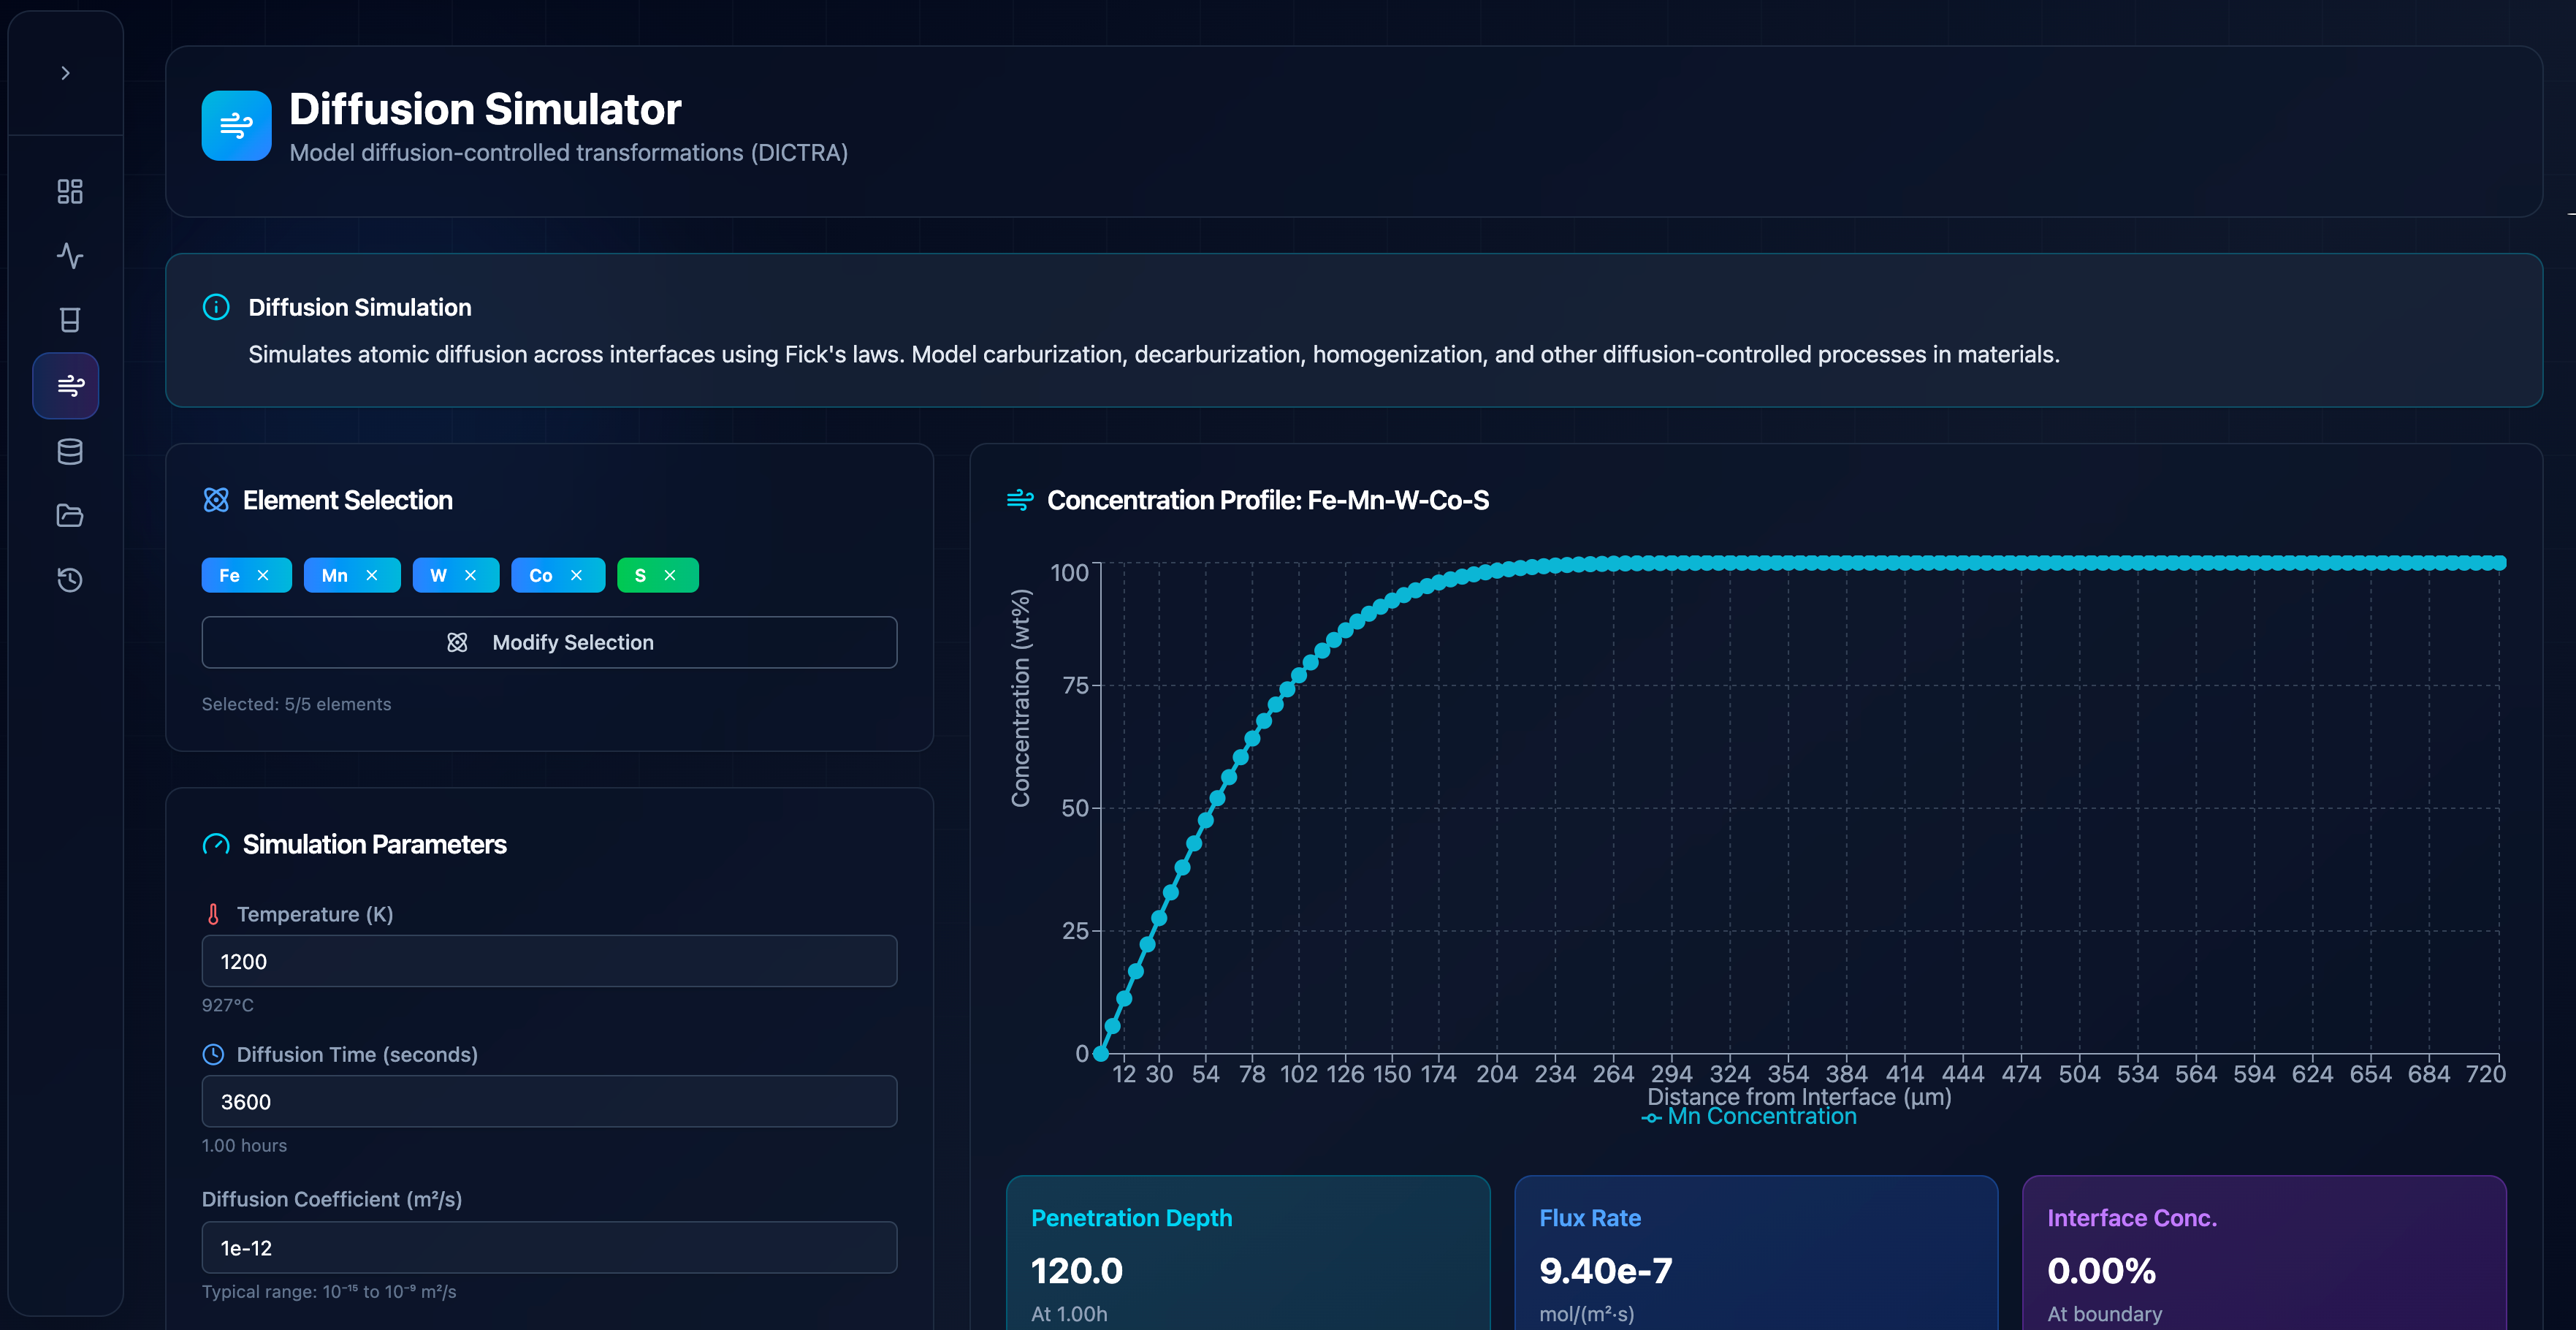Screen dimensions: 2576x1330
Task: Remove the Mn element chip
Action: (372, 575)
